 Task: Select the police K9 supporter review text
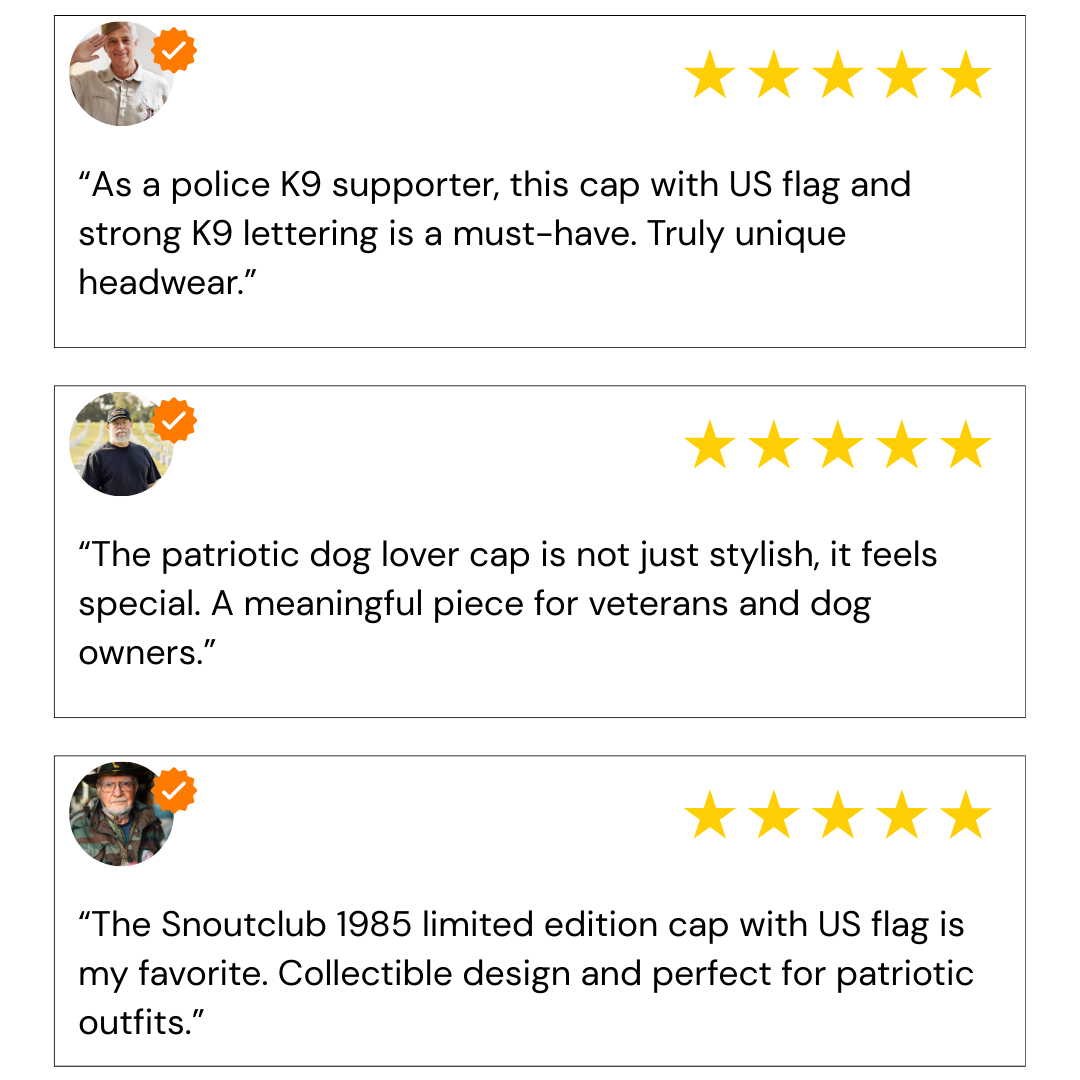coord(495,233)
